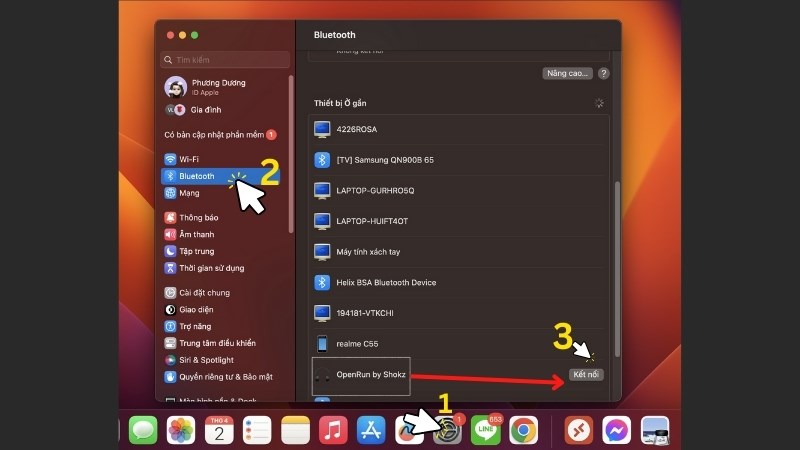This screenshot has width=800, height=450.
Task: Click the Mạng globe icon
Action: 170,193
